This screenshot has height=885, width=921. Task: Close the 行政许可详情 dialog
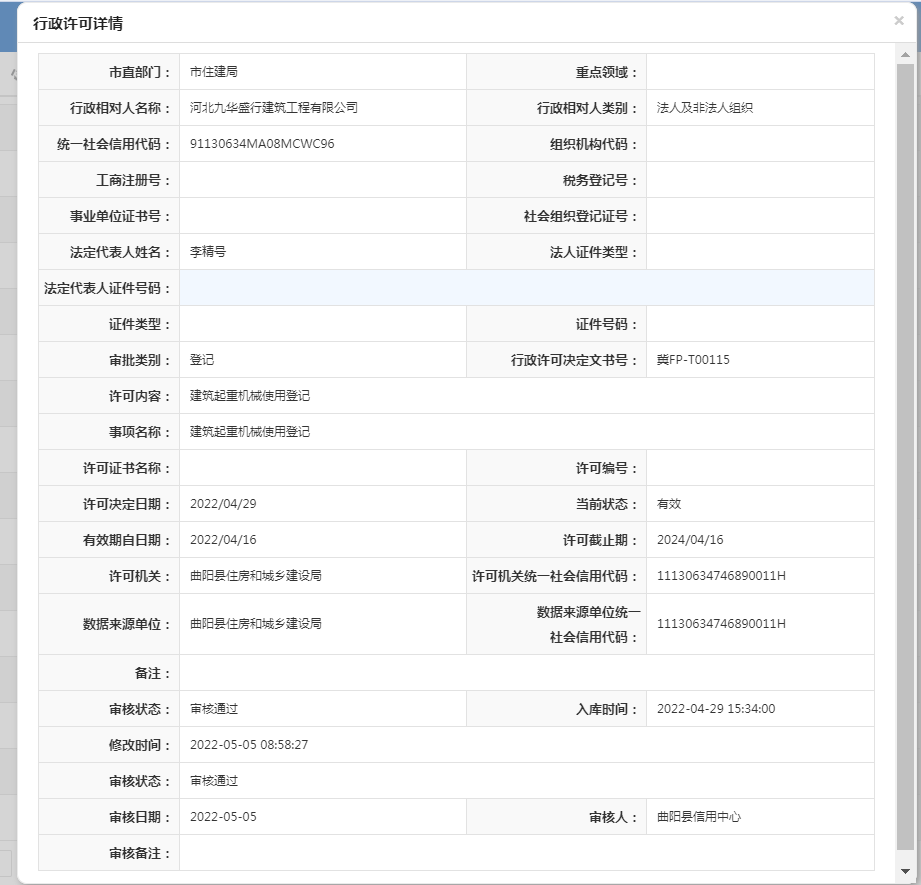click(899, 21)
